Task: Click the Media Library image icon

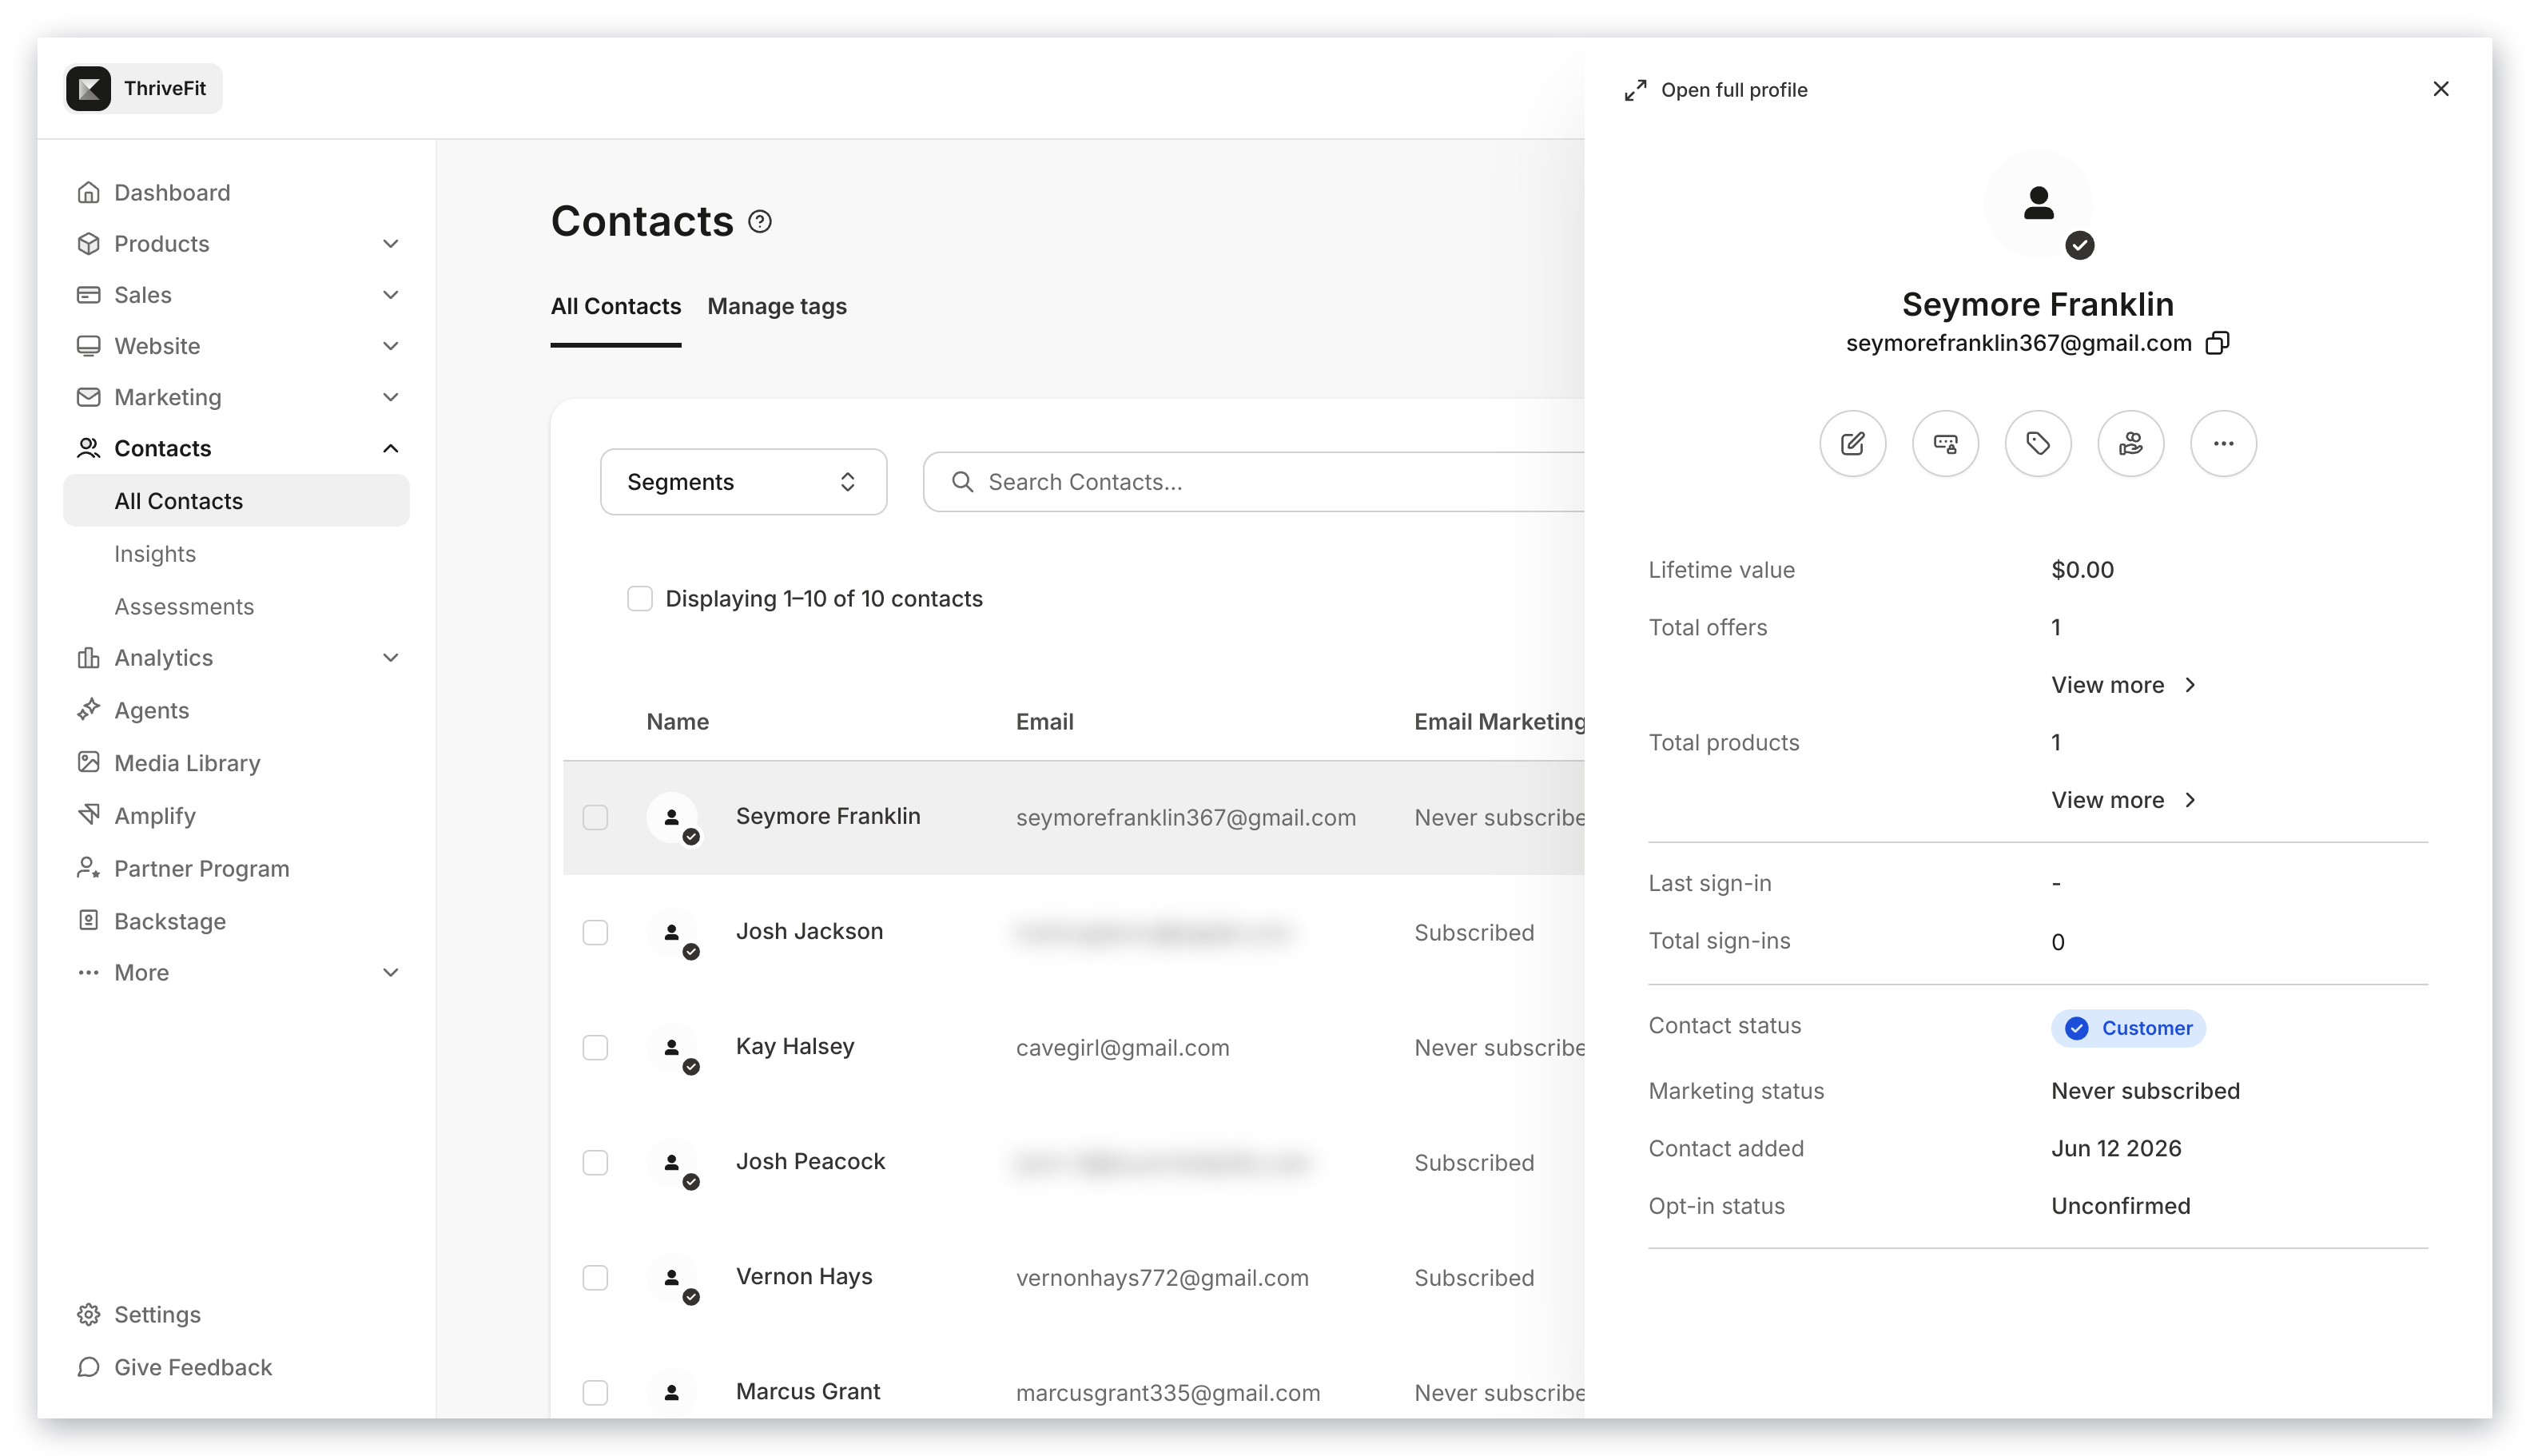Action: pos(88,762)
